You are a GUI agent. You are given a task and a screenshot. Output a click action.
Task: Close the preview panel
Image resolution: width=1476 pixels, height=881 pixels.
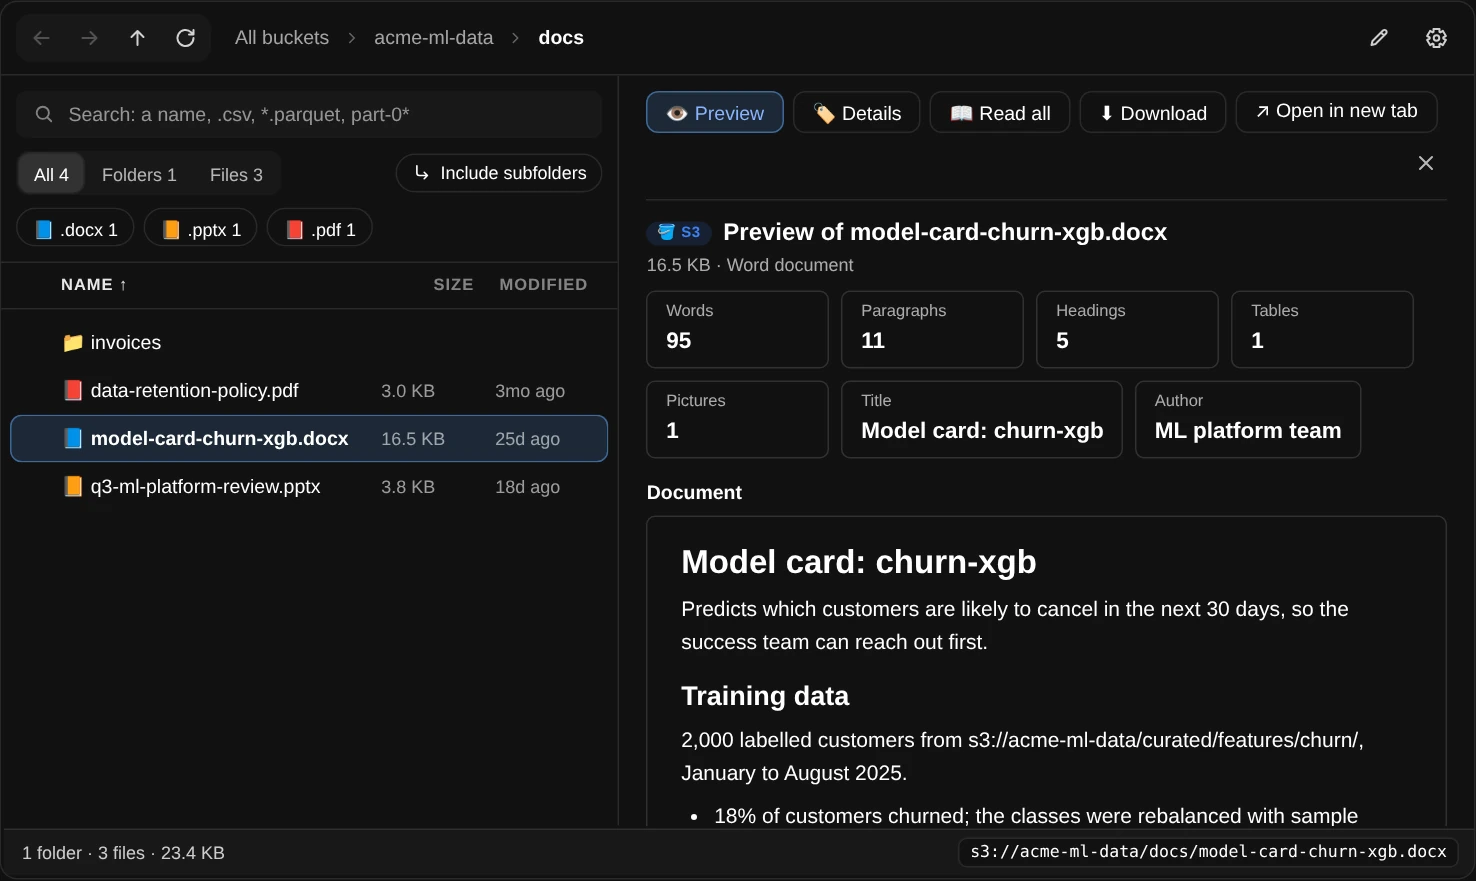1426,163
